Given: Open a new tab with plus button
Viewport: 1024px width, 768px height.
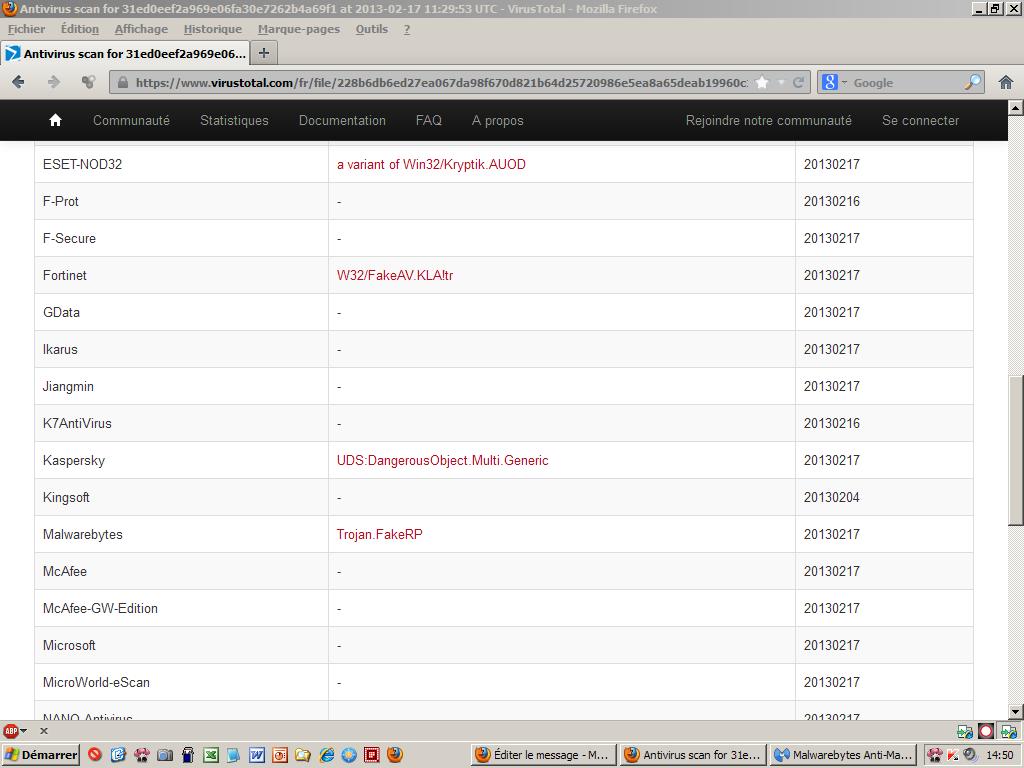Looking at the screenshot, I should click(x=264, y=54).
